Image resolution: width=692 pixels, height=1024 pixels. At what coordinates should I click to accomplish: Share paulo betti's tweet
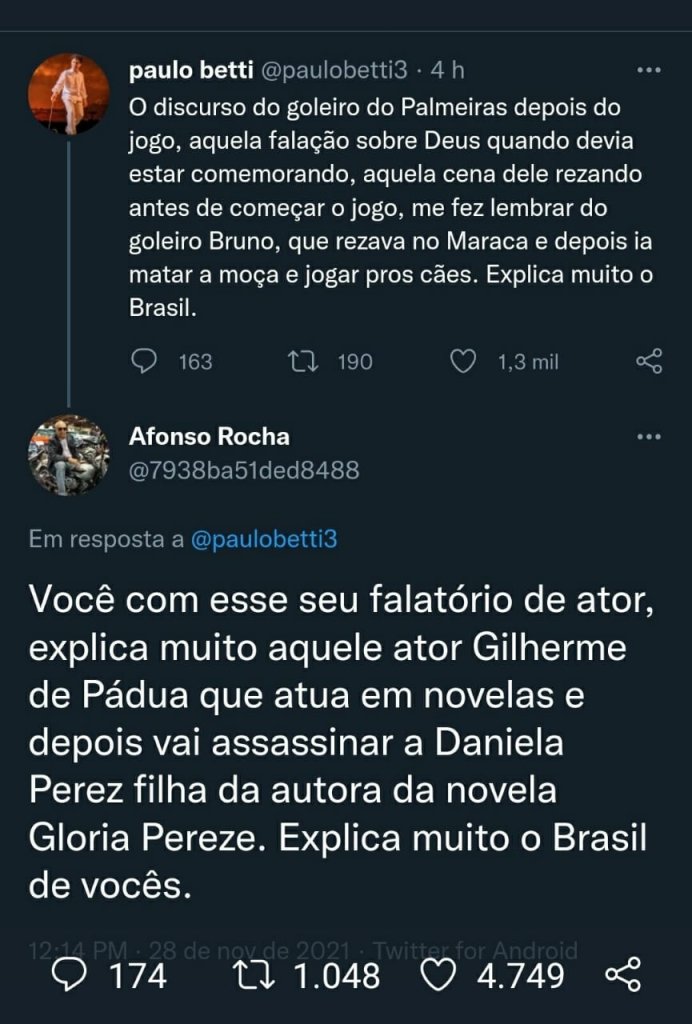point(649,362)
